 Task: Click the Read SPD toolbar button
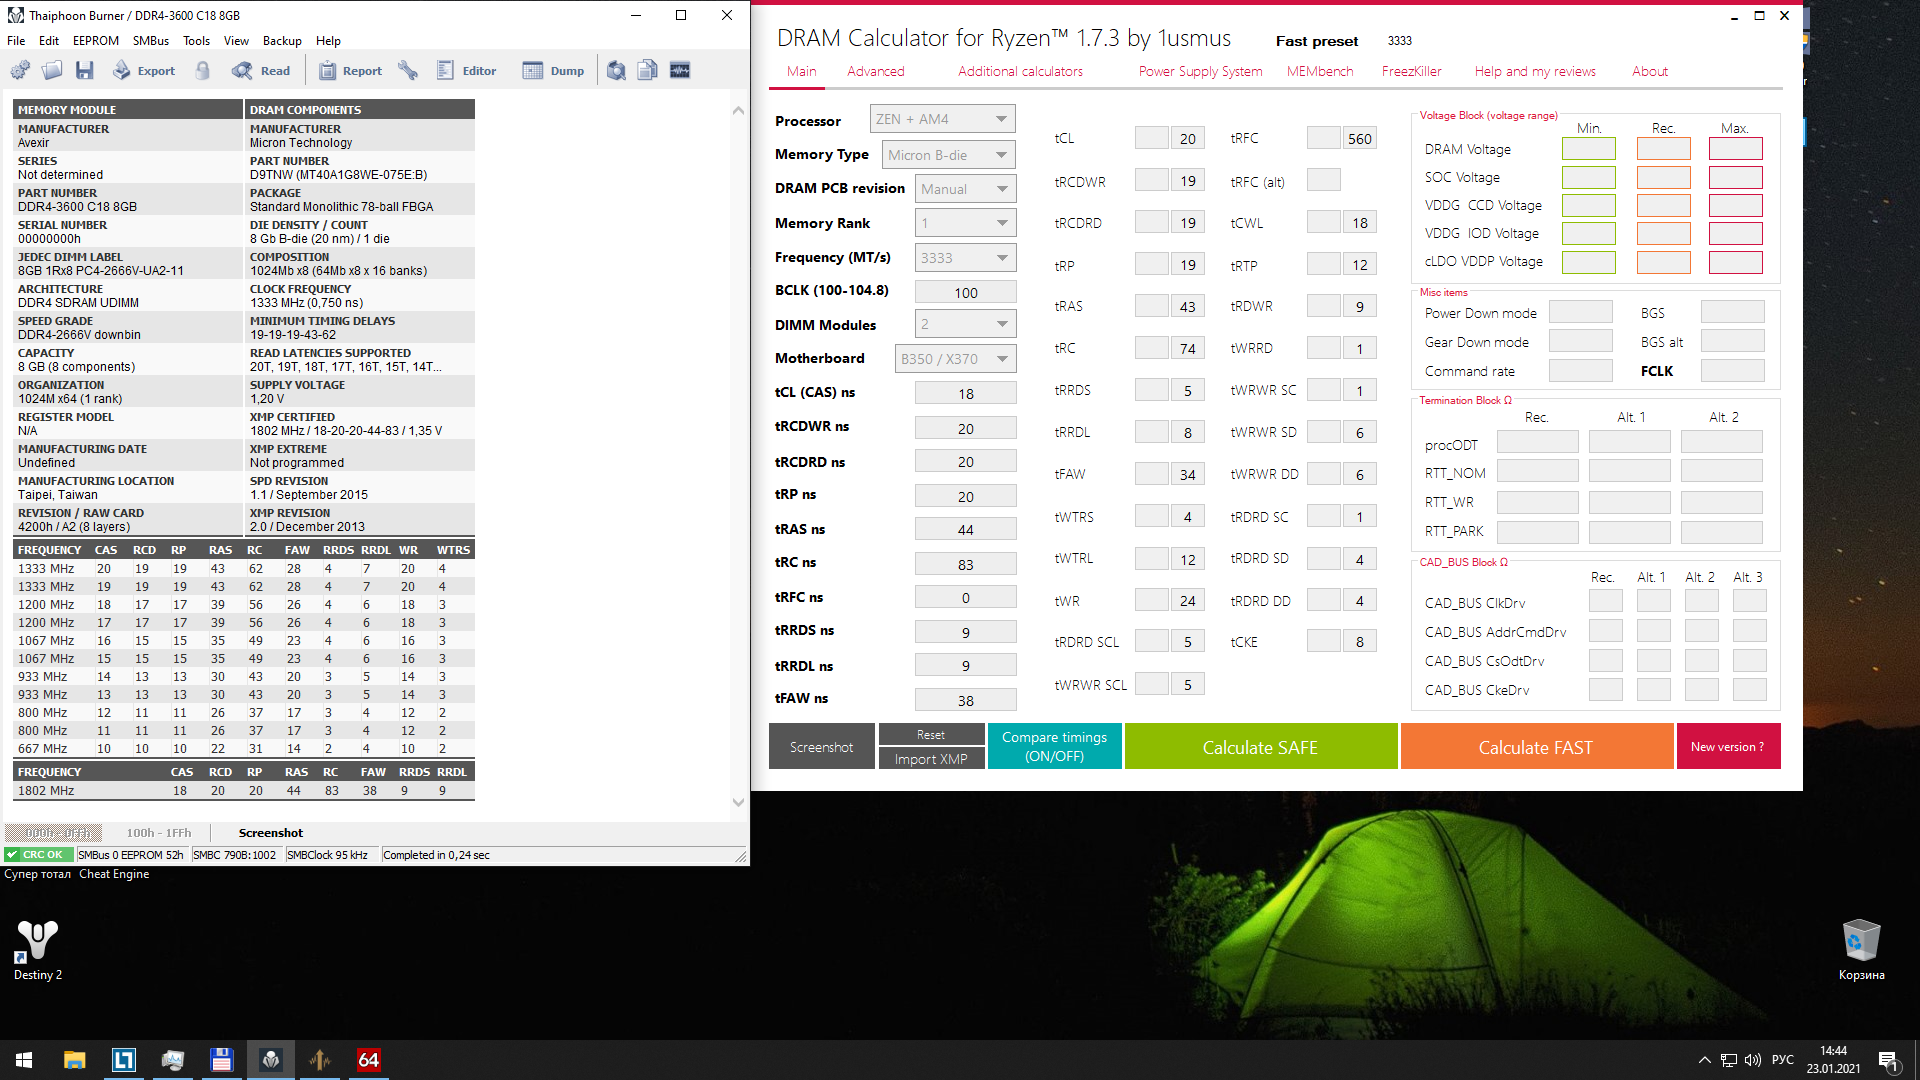pyautogui.click(x=261, y=70)
